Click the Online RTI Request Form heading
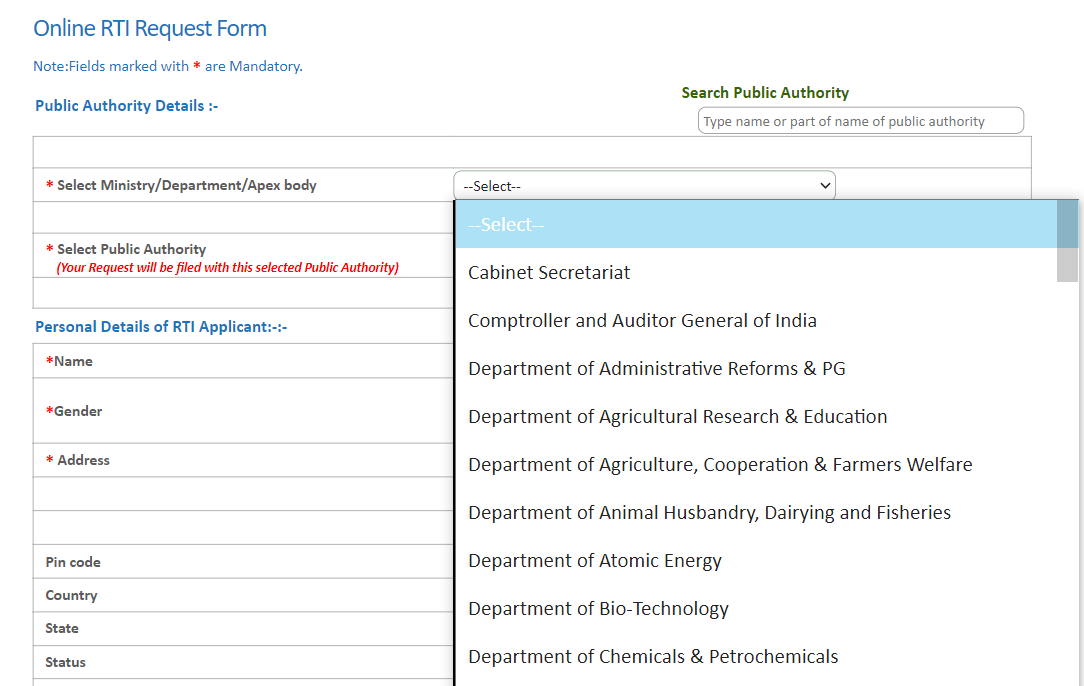This screenshot has width=1084, height=686. point(150,28)
